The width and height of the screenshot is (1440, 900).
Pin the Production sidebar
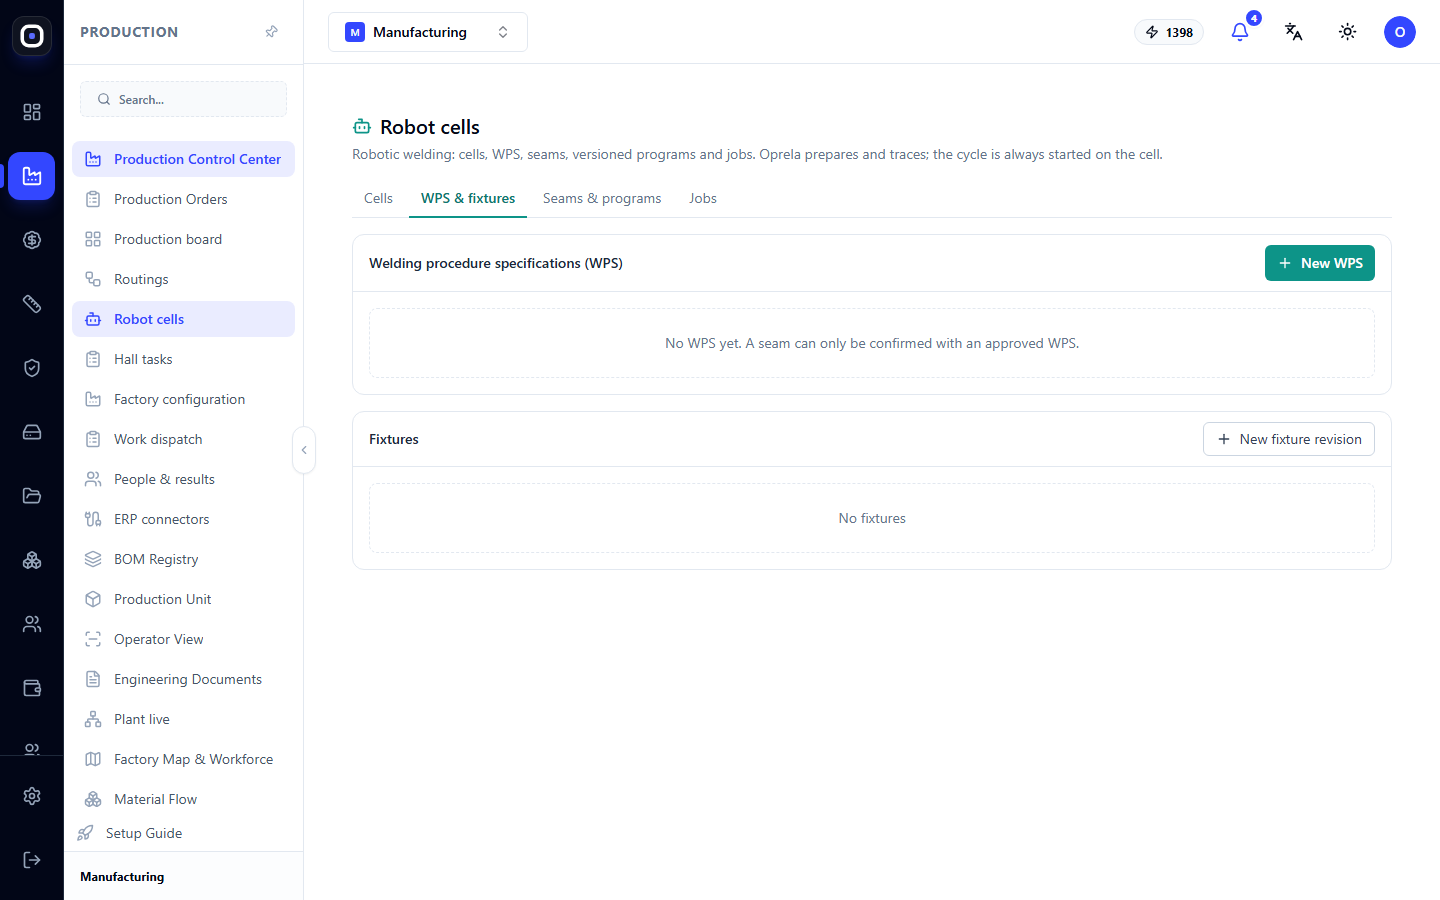(271, 32)
